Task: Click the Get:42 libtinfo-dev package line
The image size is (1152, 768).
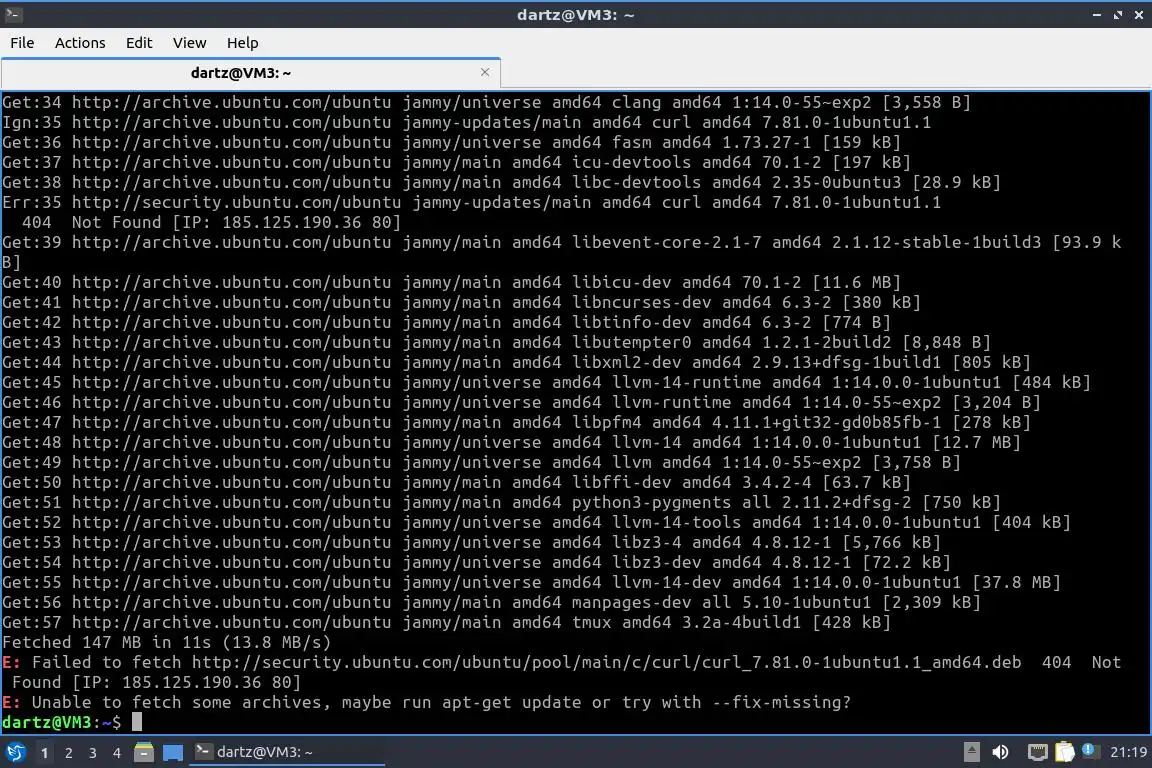Action: tap(447, 322)
